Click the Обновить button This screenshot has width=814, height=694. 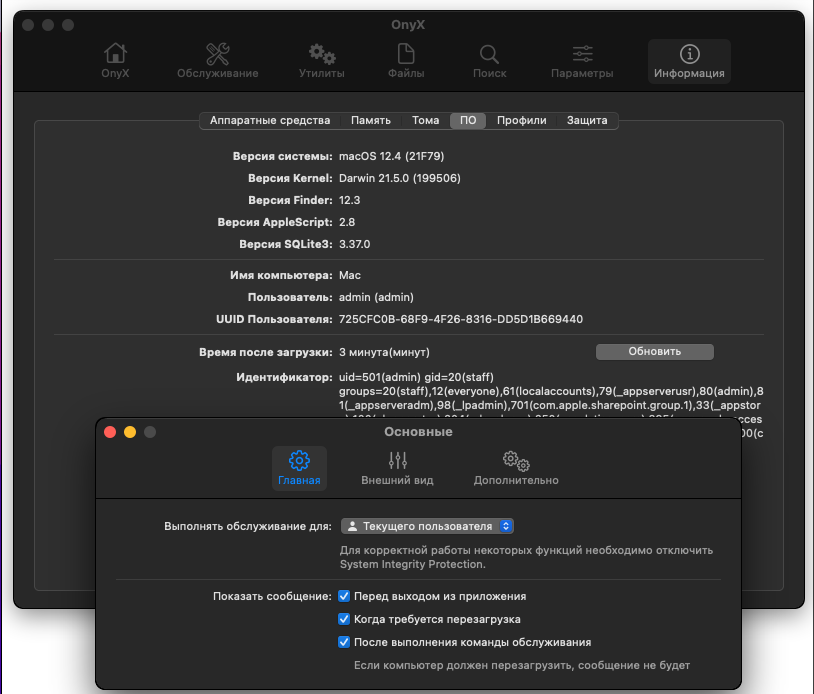point(655,351)
